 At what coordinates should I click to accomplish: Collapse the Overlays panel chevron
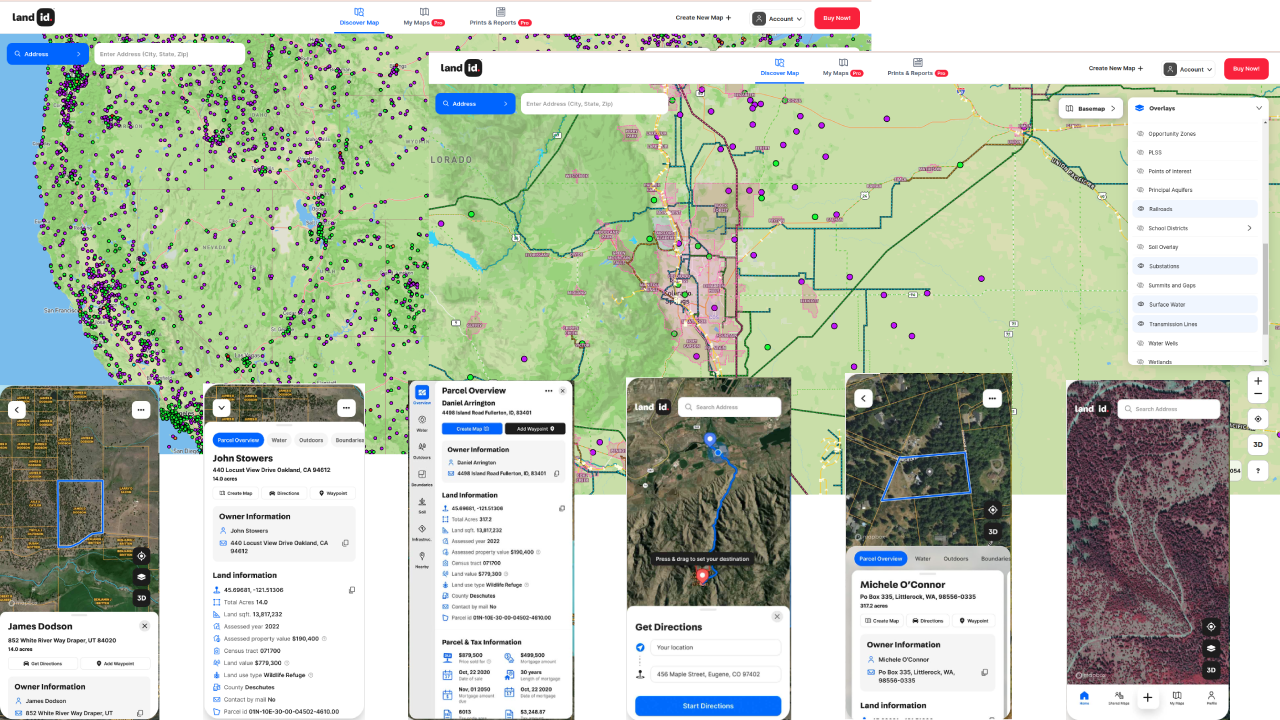pos(1258,108)
